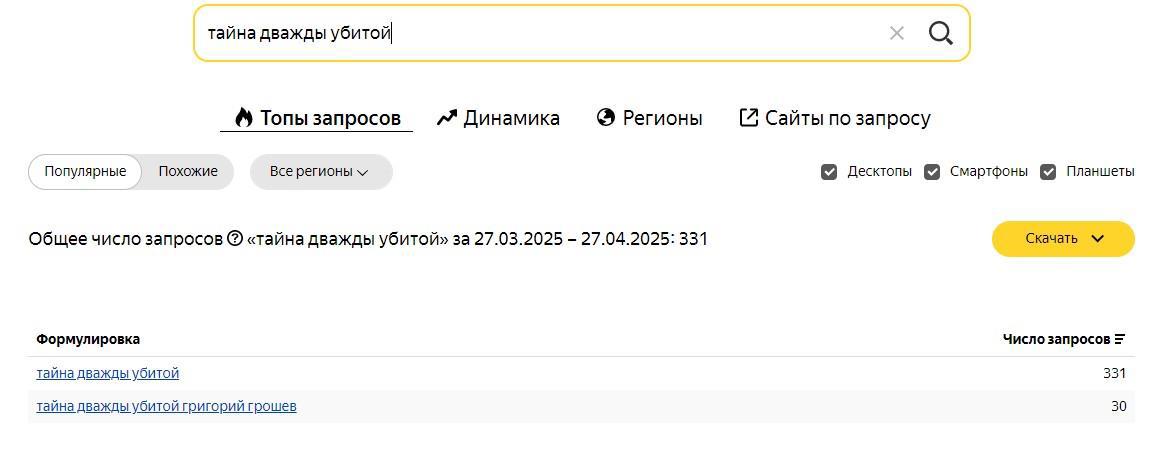Click the magnifying glass search icon
The width and height of the screenshot is (1153, 449).
coord(940,33)
